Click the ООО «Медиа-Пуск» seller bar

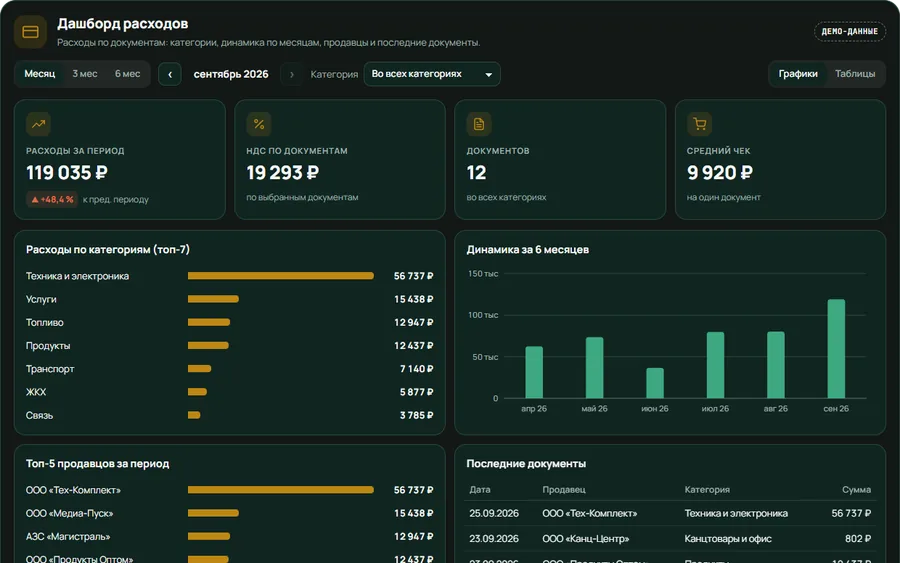point(213,513)
